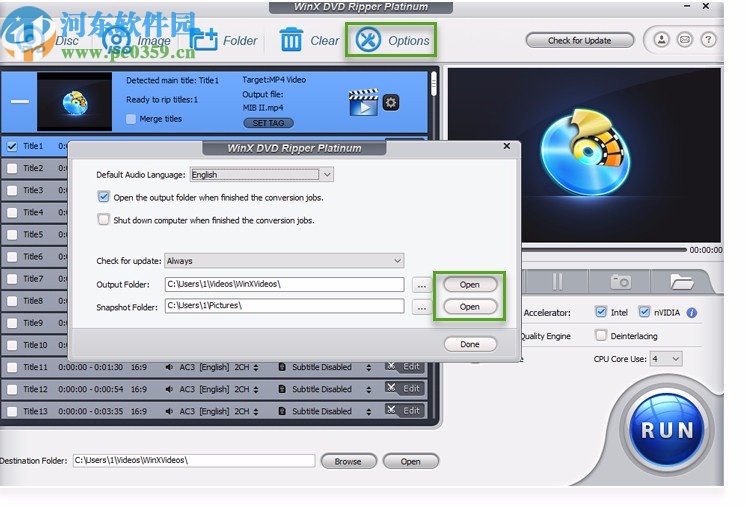
Task: Load a DVD Folder source
Action: tap(224, 40)
